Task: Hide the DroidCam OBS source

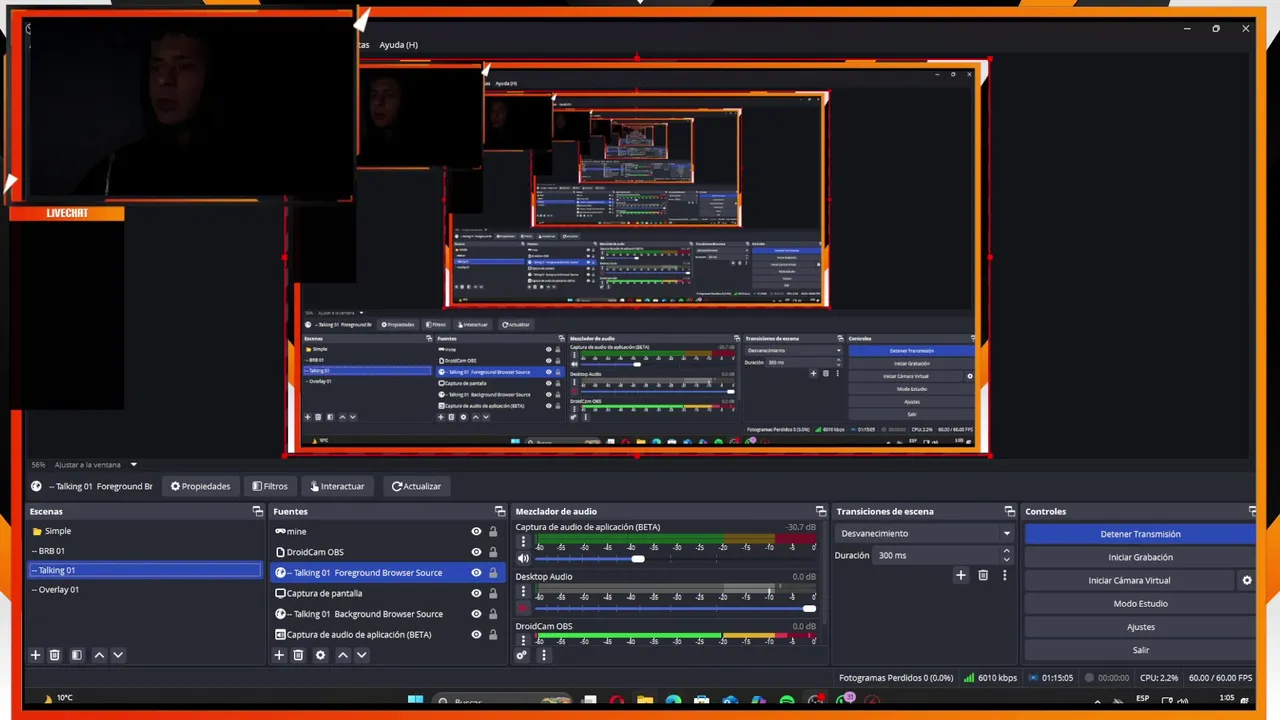Action: (x=476, y=552)
